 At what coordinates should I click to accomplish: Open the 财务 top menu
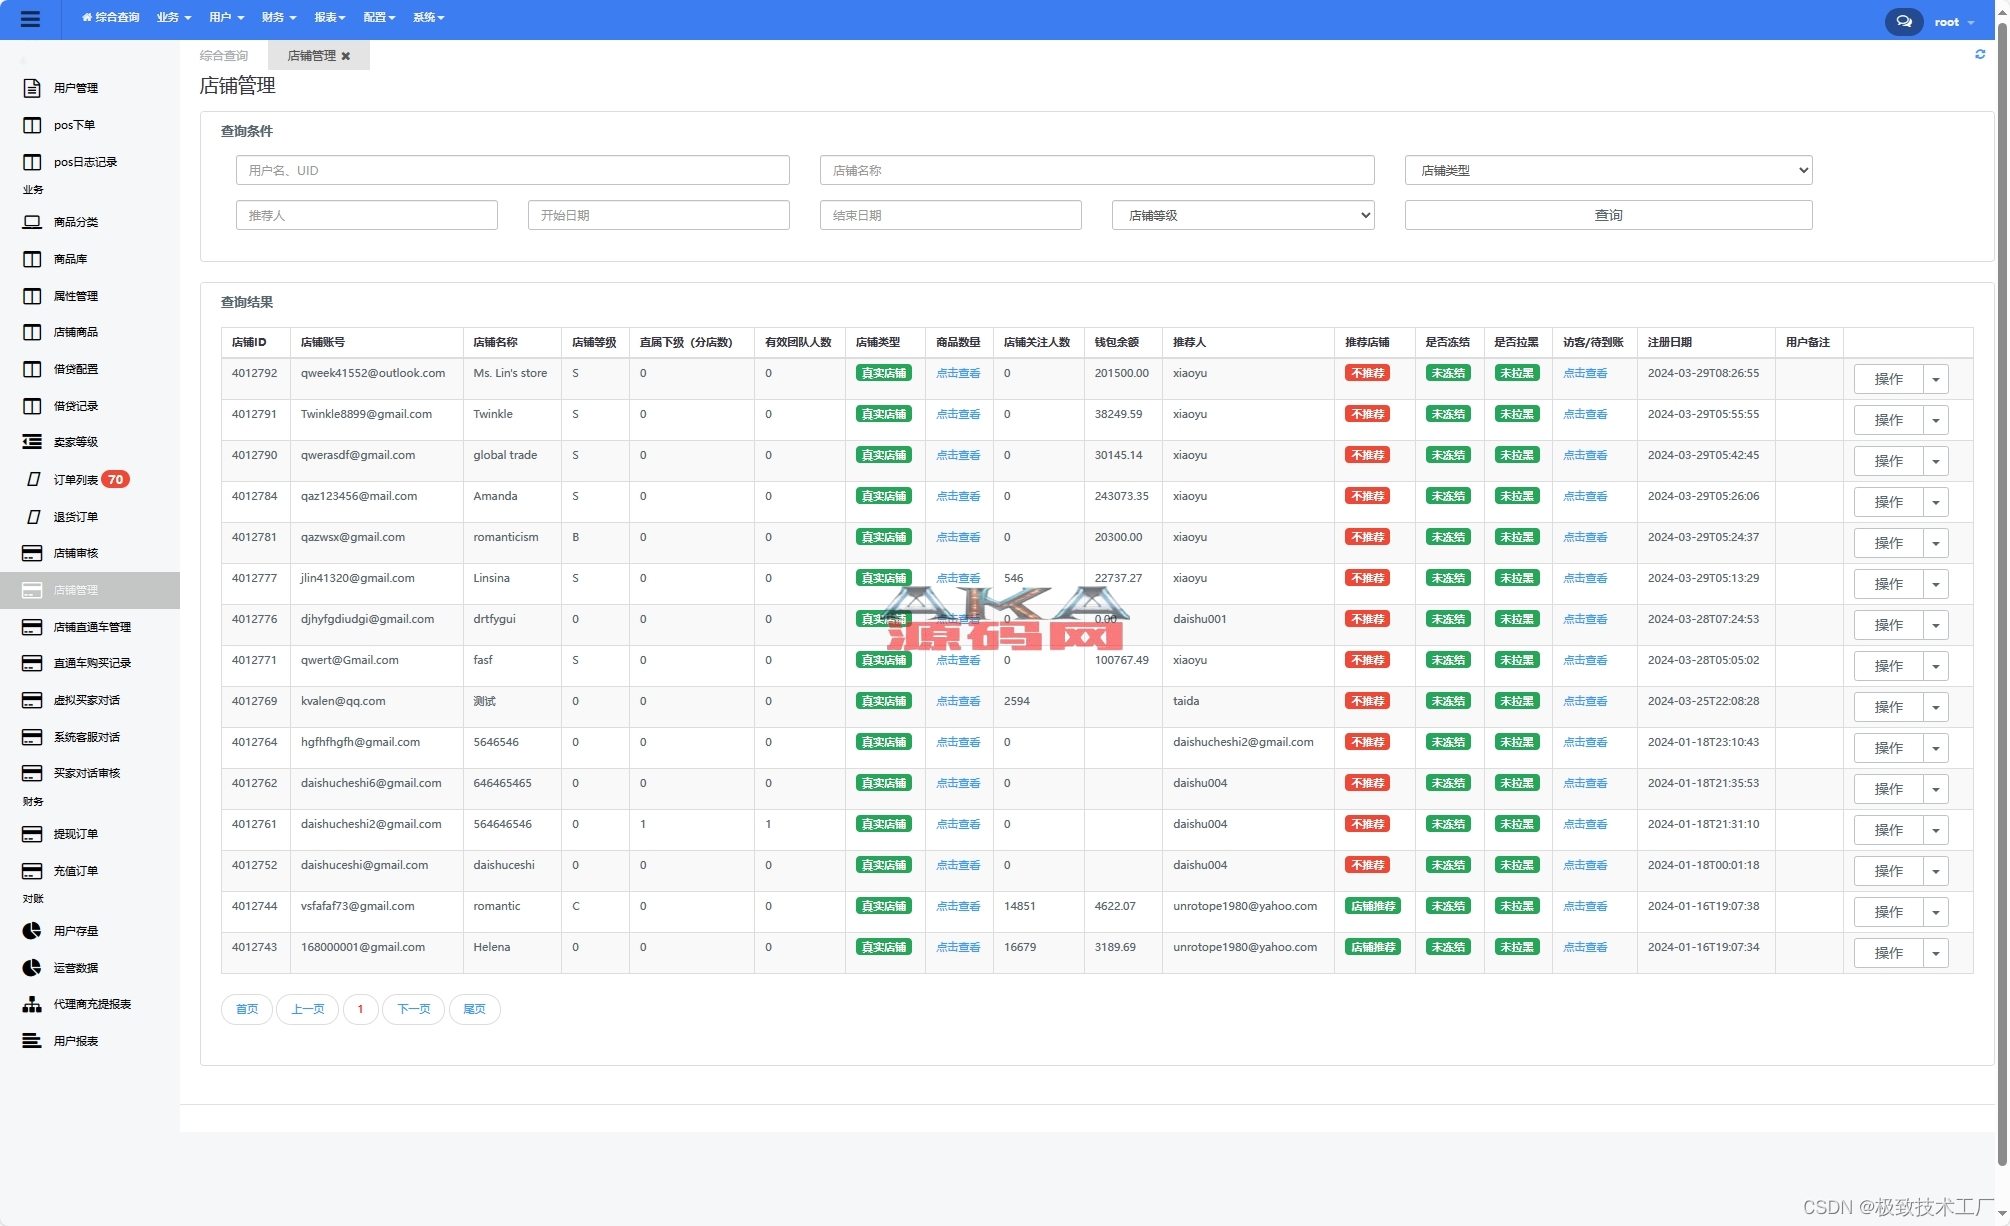pos(278,17)
